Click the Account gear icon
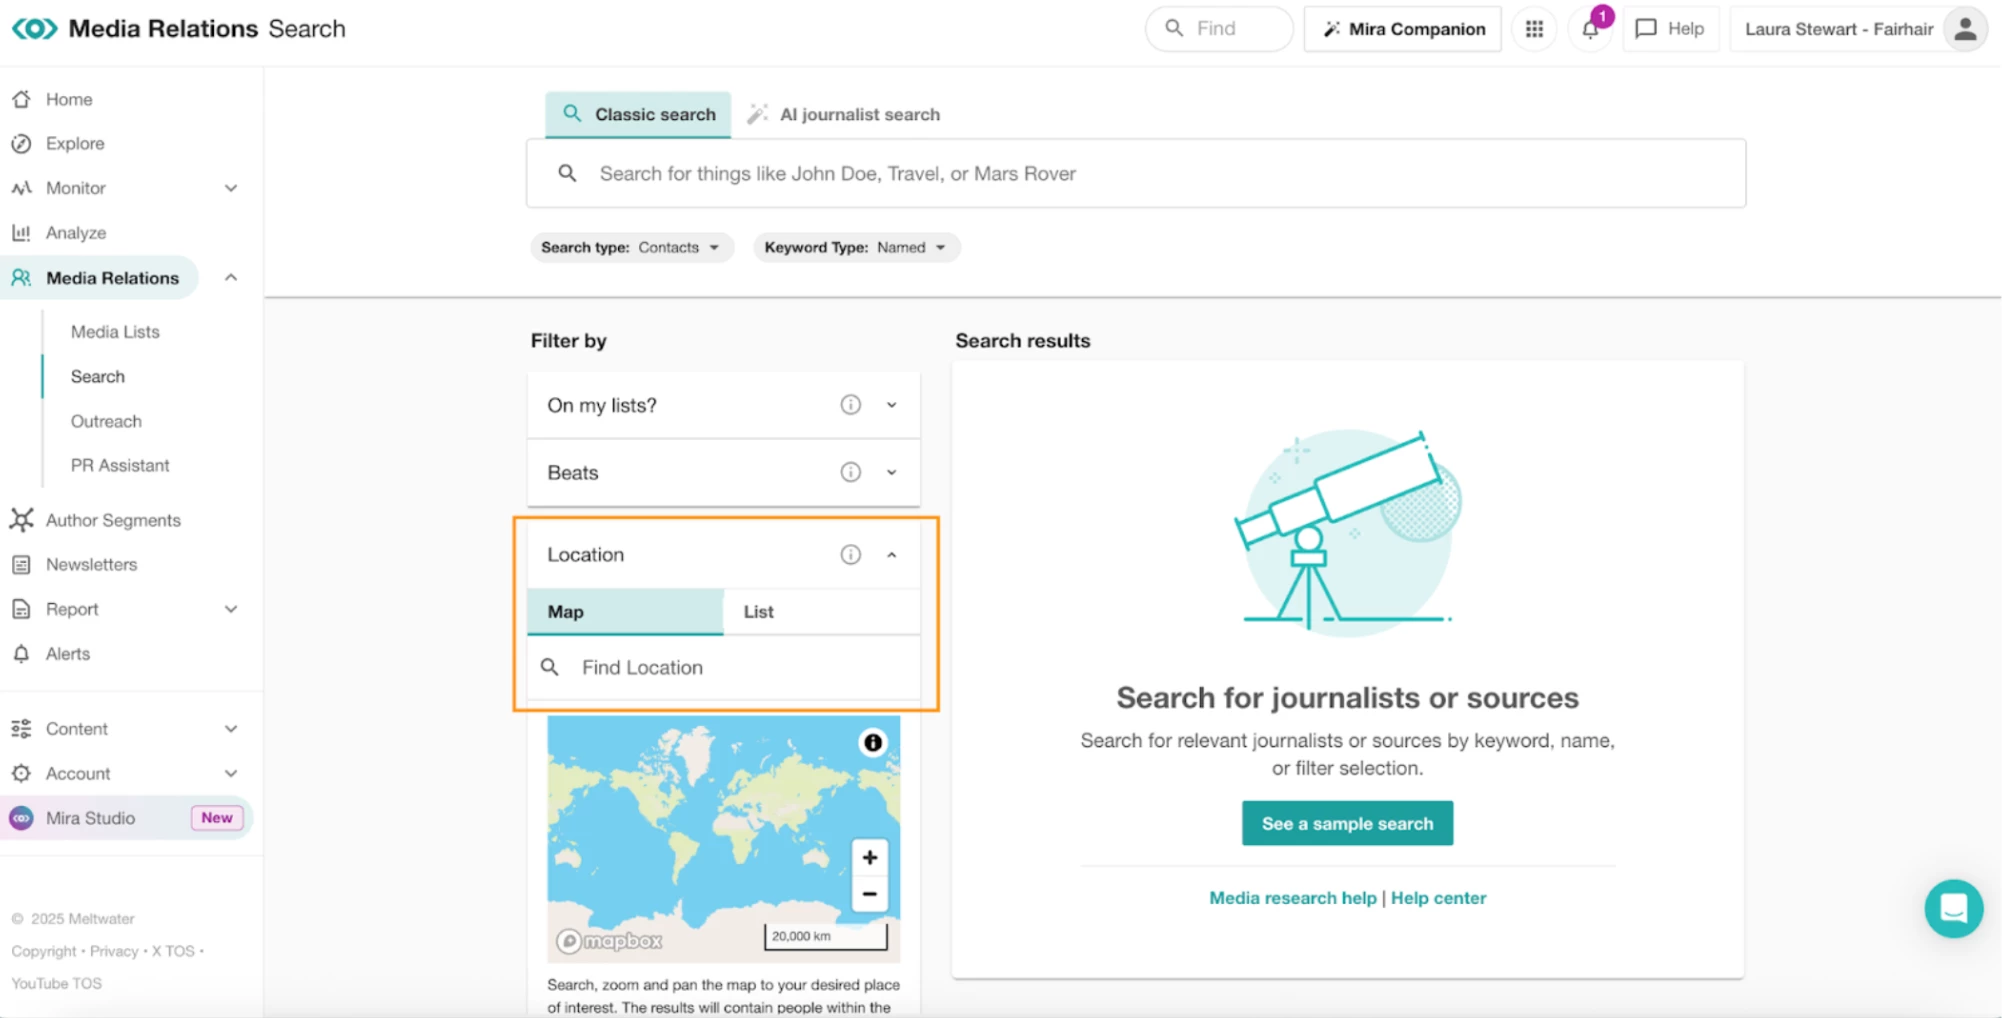 (21, 774)
